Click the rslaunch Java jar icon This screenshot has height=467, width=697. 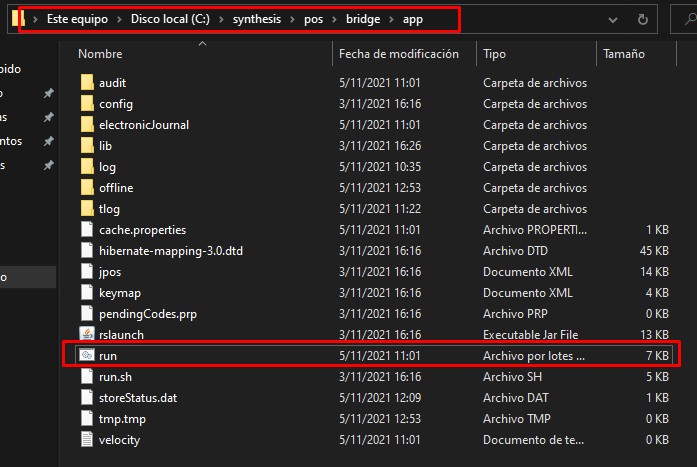pyautogui.click(x=86, y=335)
